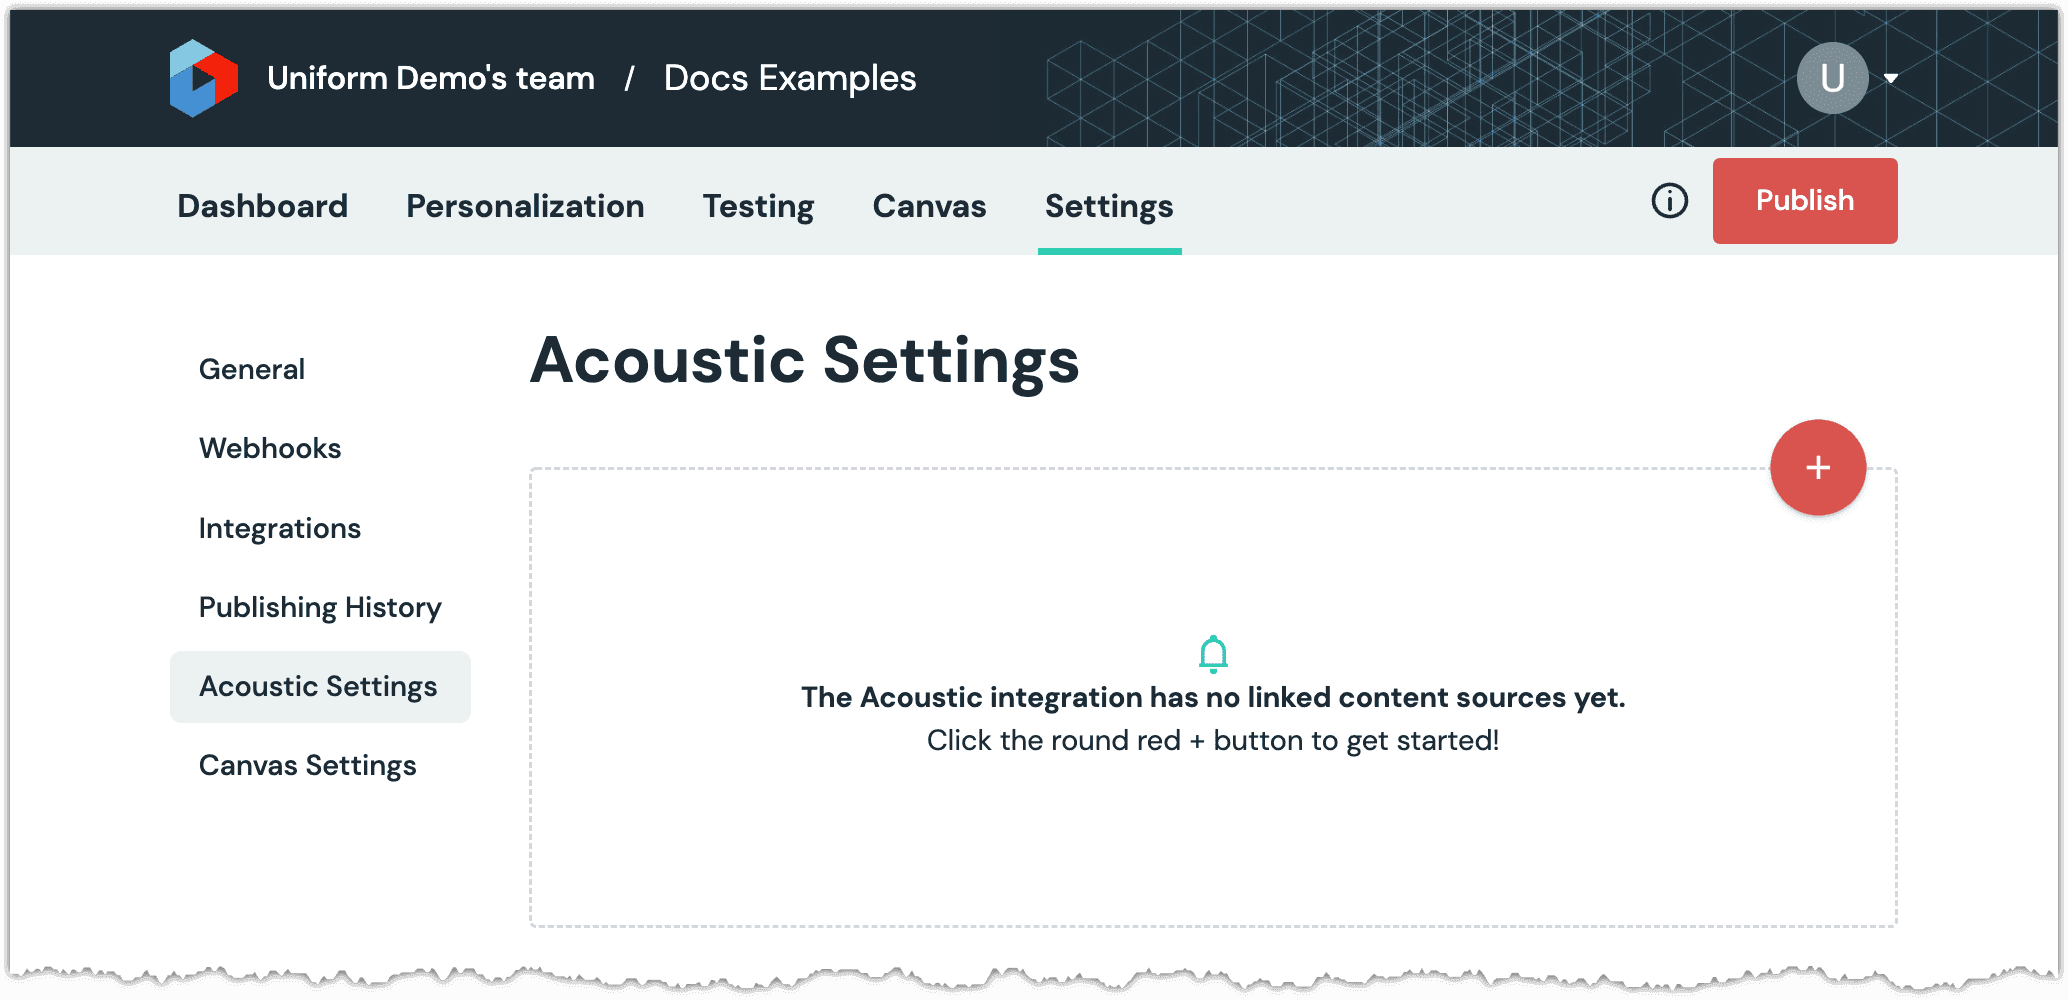This screenshot has width=2068, height=1000.
Task: Expand the user account dropdown arrow
Action: (1891, 78)
